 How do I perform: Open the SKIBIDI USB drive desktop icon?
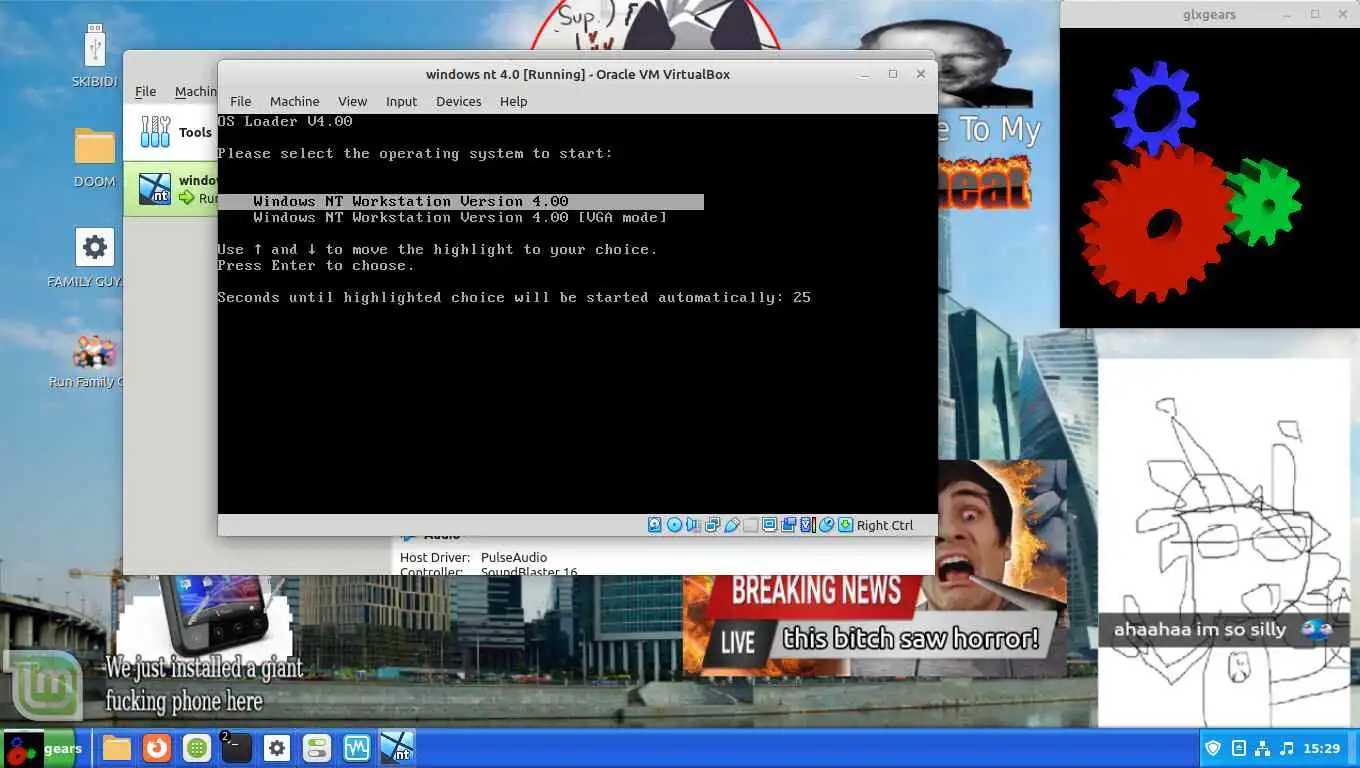95,57
